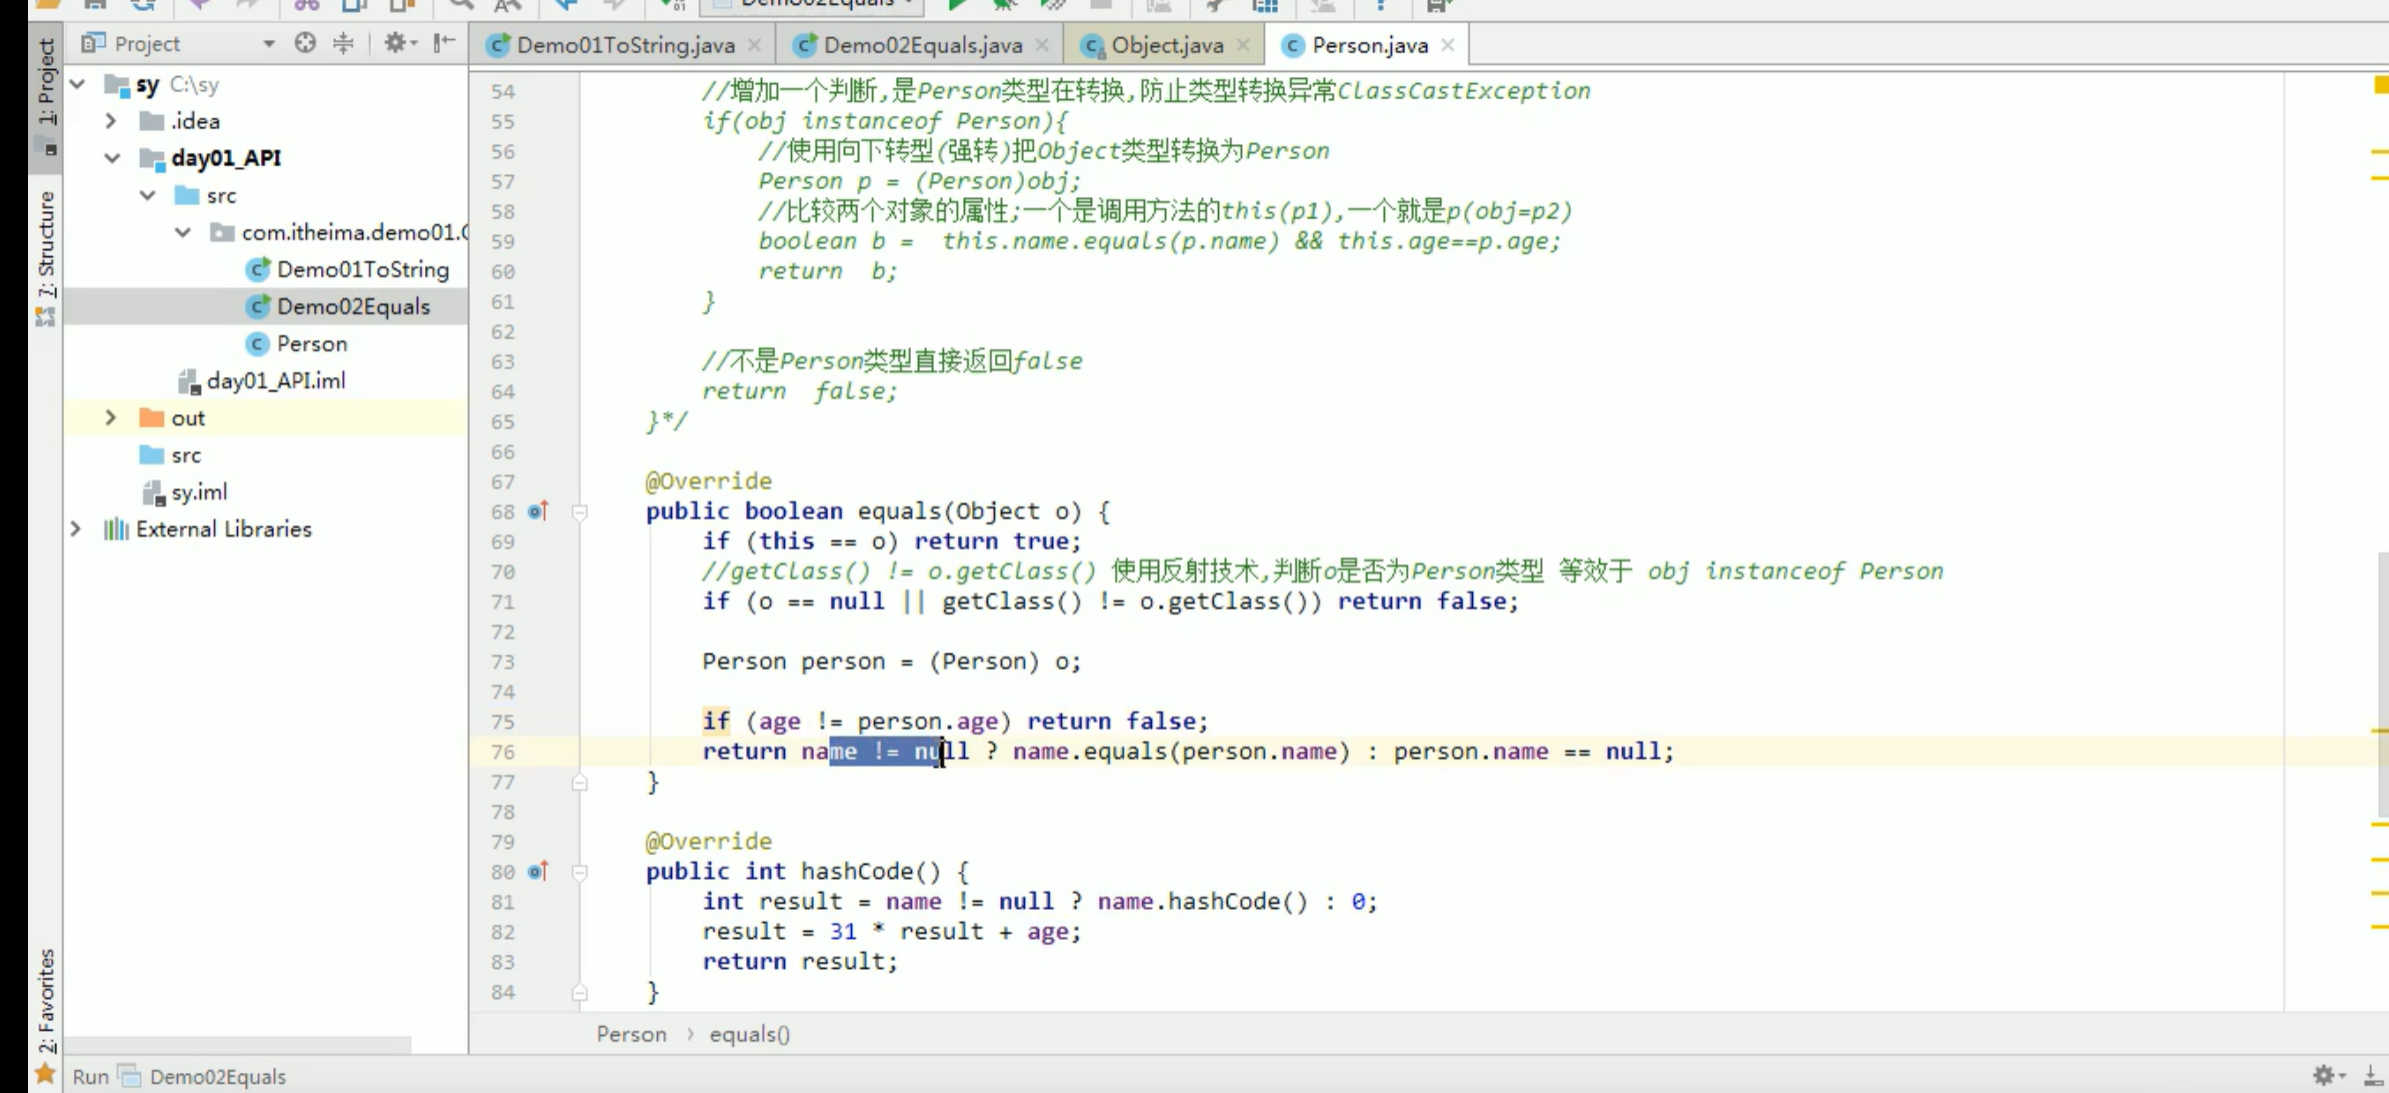
Task: Expand the out folder
Action: (x=111, y=418)
